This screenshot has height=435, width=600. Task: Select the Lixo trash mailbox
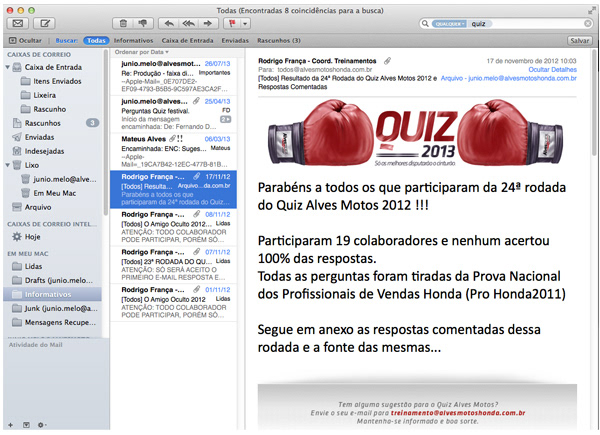click(53, 165)
